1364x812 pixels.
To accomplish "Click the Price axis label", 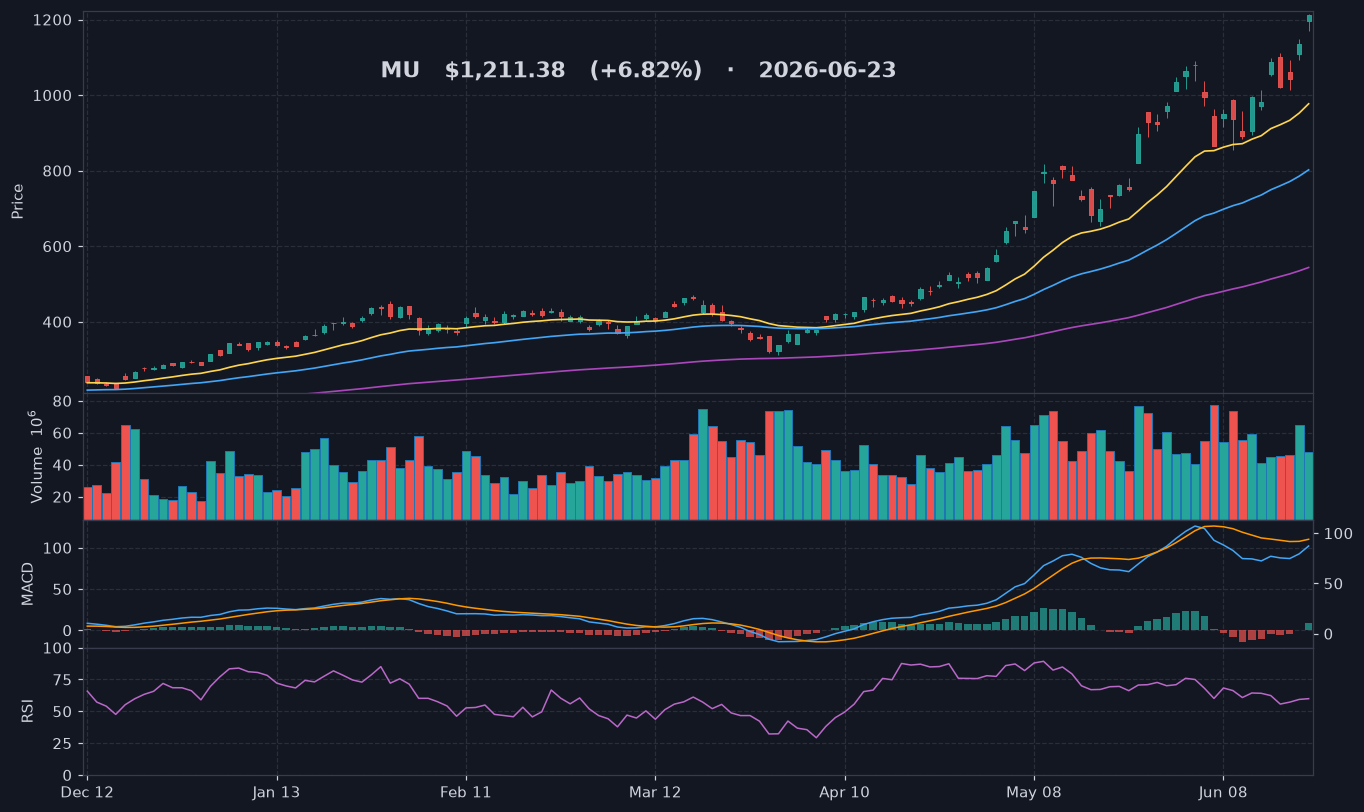I will tap(18, 201).
